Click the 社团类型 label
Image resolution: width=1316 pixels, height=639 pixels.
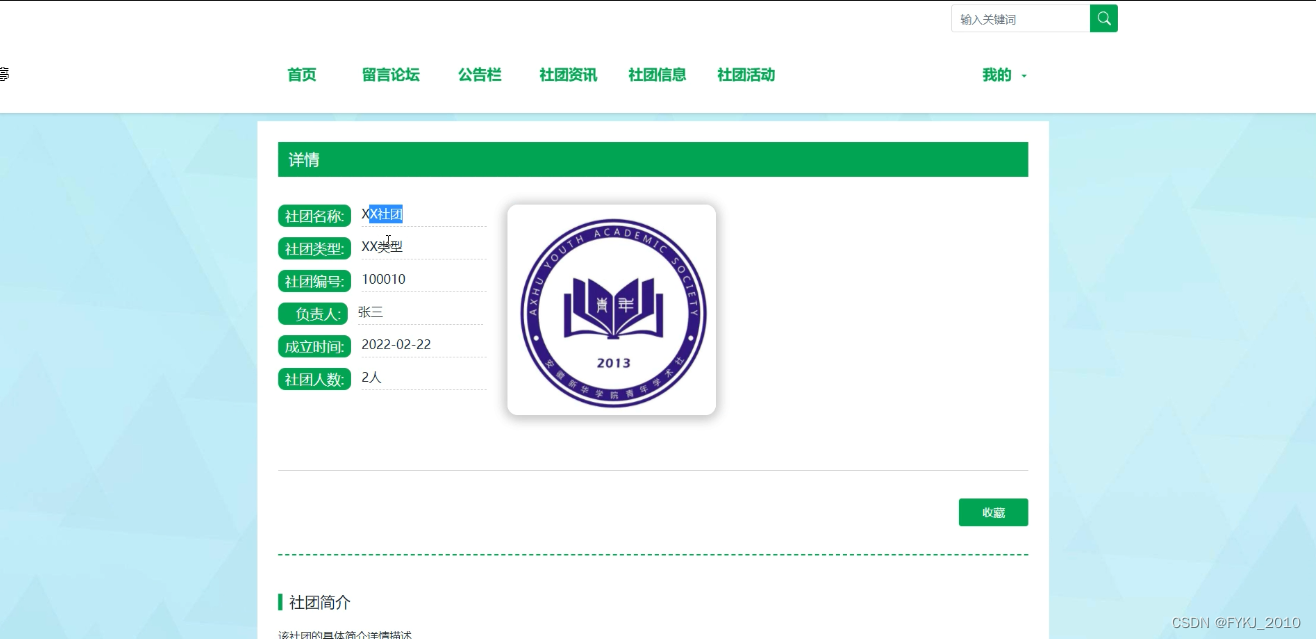[x=314, y=248]
